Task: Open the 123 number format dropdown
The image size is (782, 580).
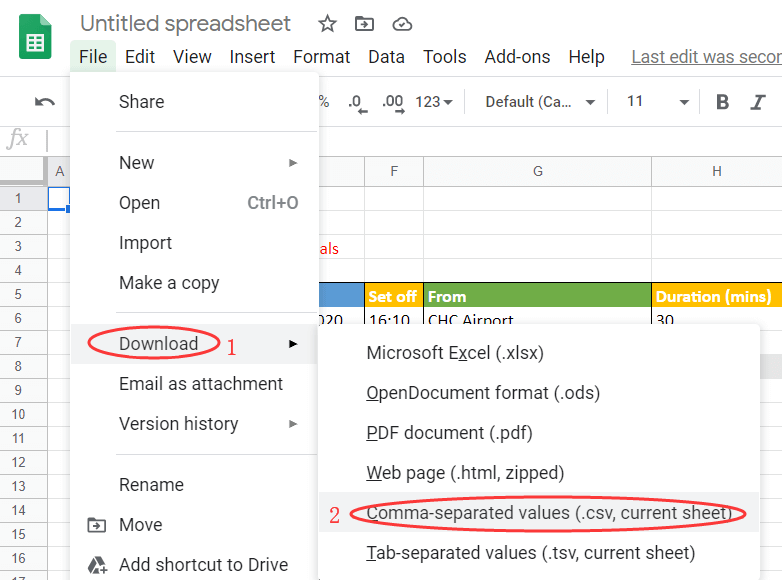Action: tap(434, 102)
